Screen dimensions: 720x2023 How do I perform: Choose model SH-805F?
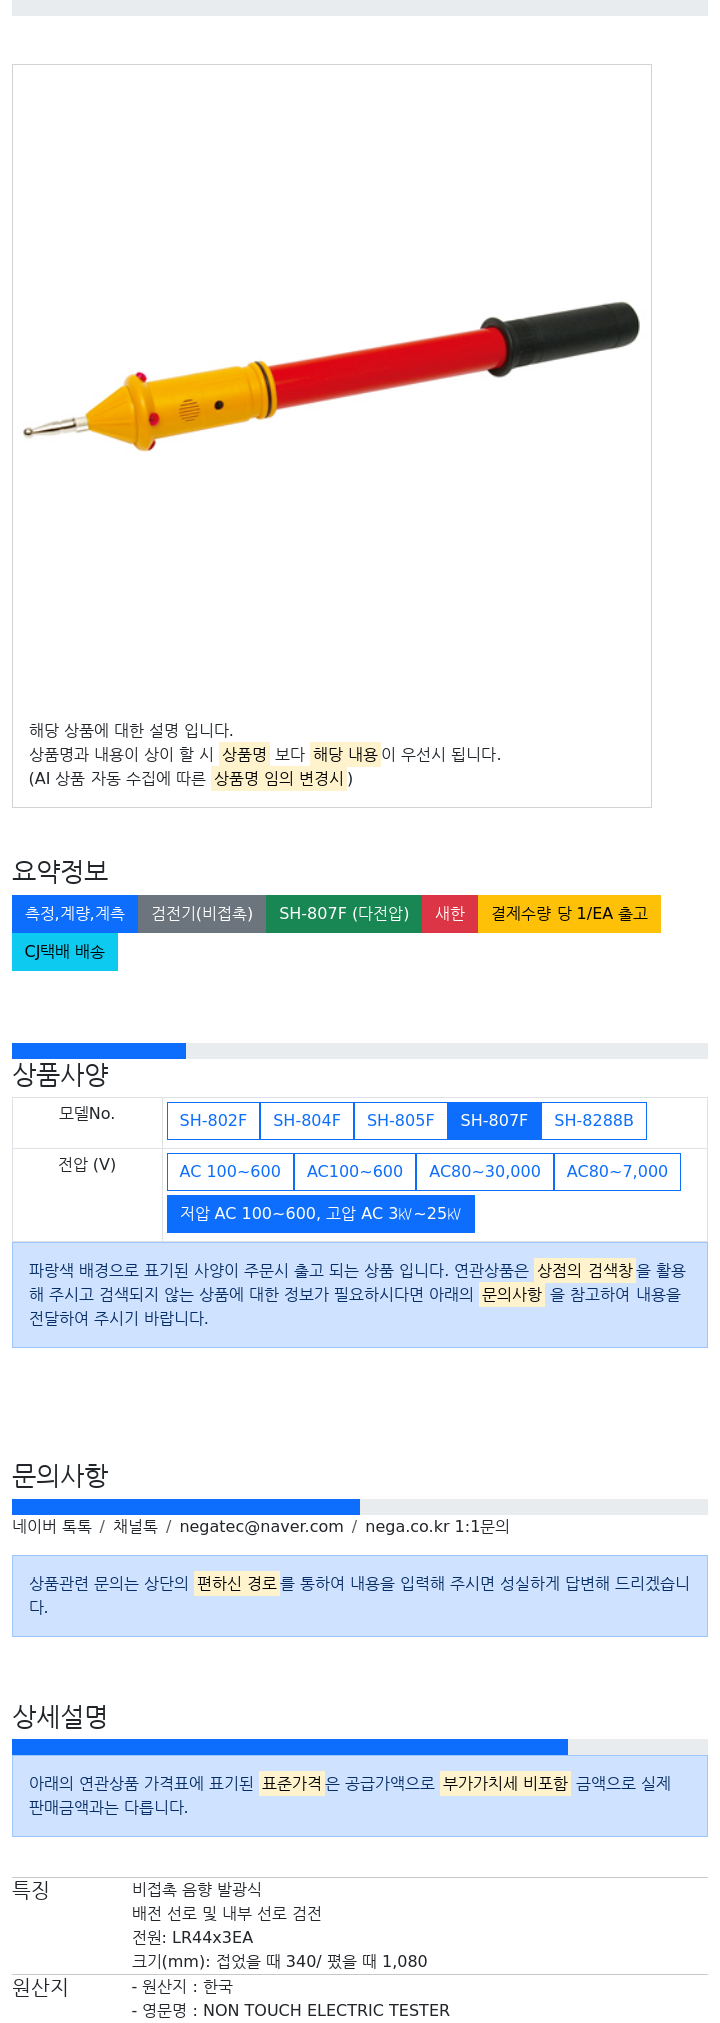(401, 1121)
